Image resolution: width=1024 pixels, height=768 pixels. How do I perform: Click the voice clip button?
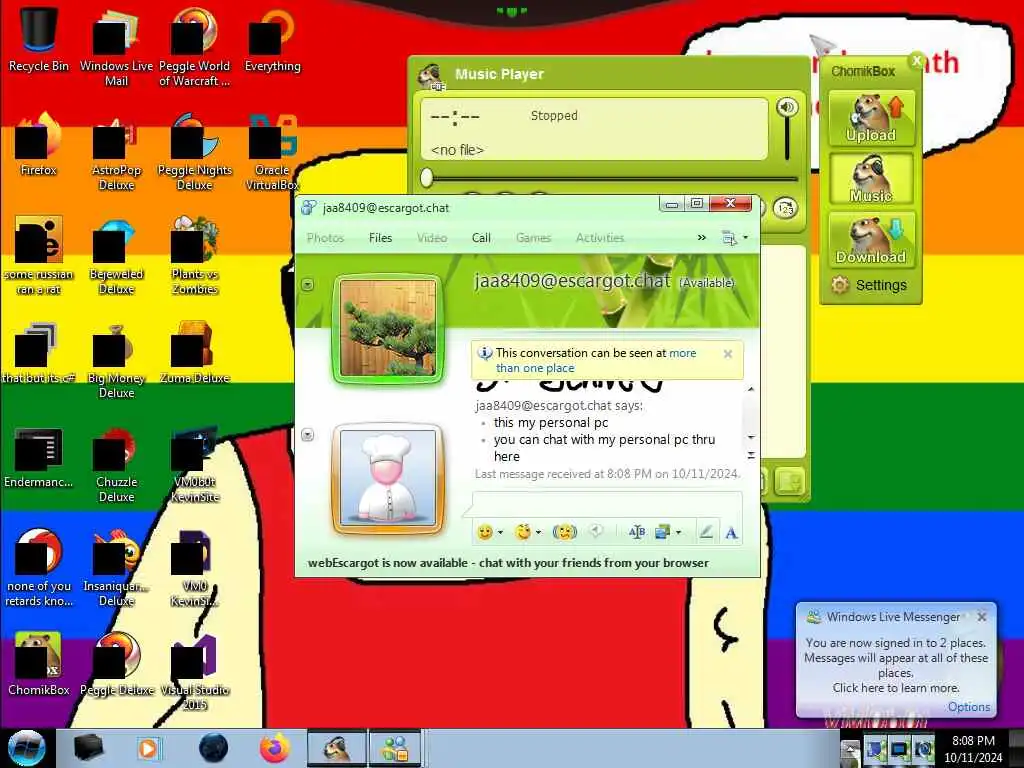click(x=595, y=532)
